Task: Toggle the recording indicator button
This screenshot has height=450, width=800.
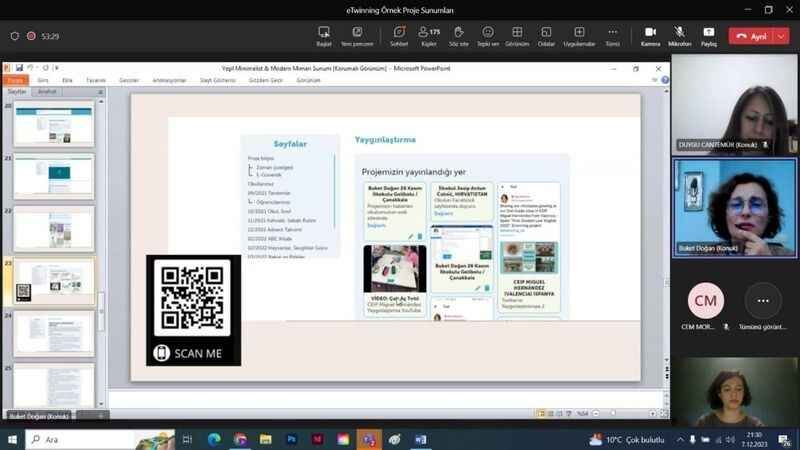Action: click(x=31, y=36)
